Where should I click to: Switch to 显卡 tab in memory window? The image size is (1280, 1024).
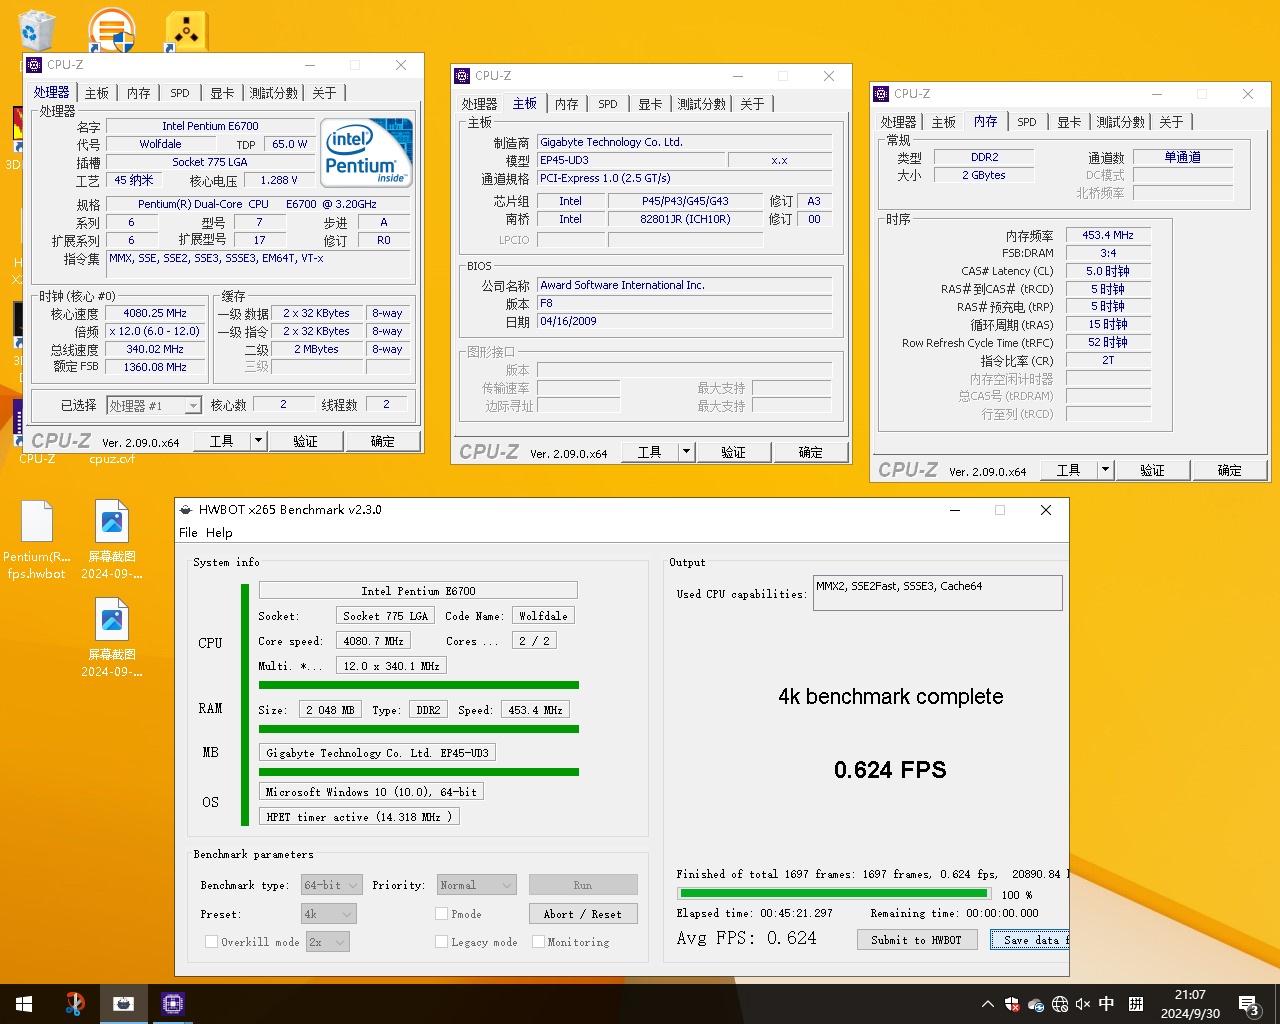click(x=1069, y=122)
